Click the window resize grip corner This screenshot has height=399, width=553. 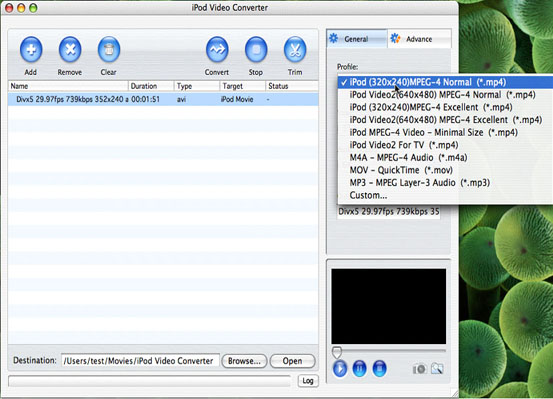[x=455, y=393]
